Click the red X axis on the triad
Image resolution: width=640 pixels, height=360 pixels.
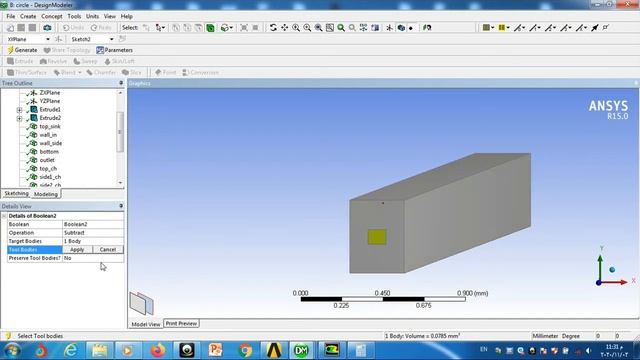[x=616, y=282]
